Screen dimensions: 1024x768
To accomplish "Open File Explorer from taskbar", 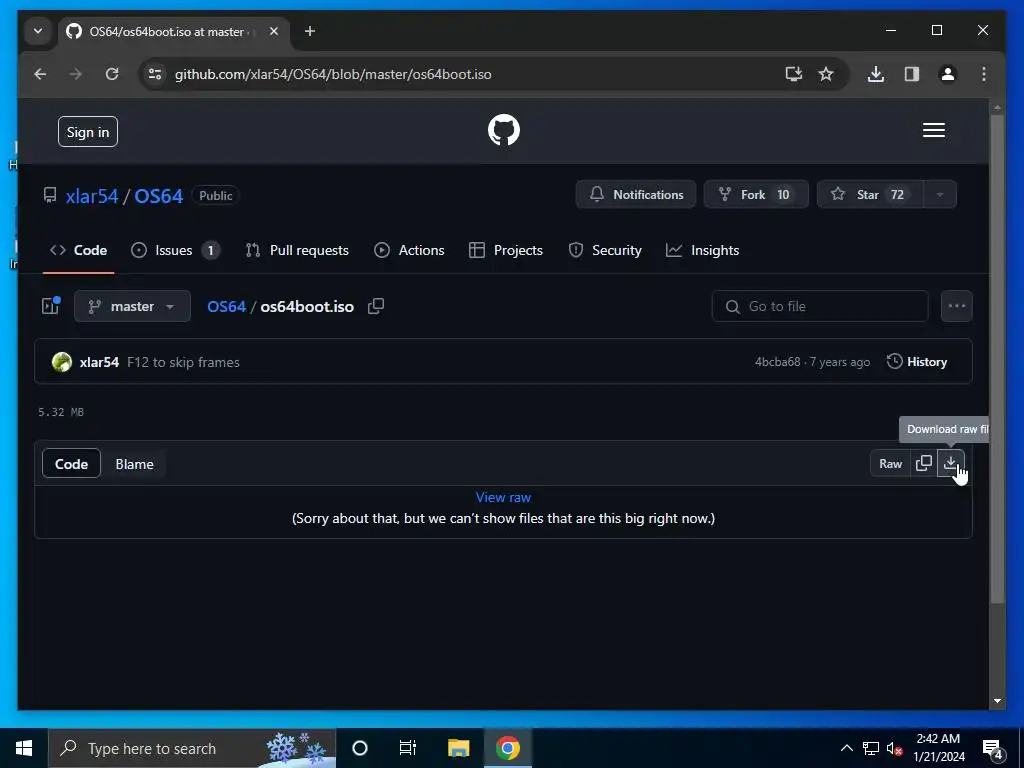I will [x=458, y=748].
